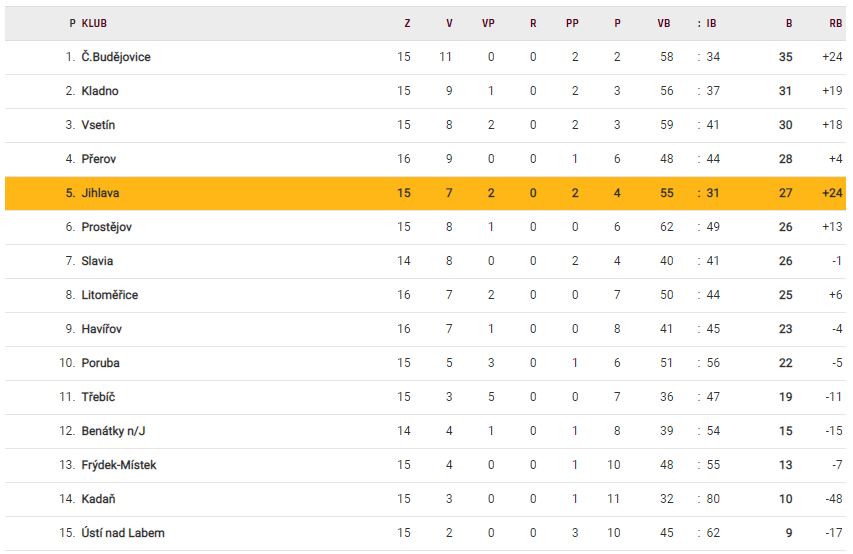Select the VP column header
The width and height of the screenshot is (853, 554).
(x=489, y=23)
